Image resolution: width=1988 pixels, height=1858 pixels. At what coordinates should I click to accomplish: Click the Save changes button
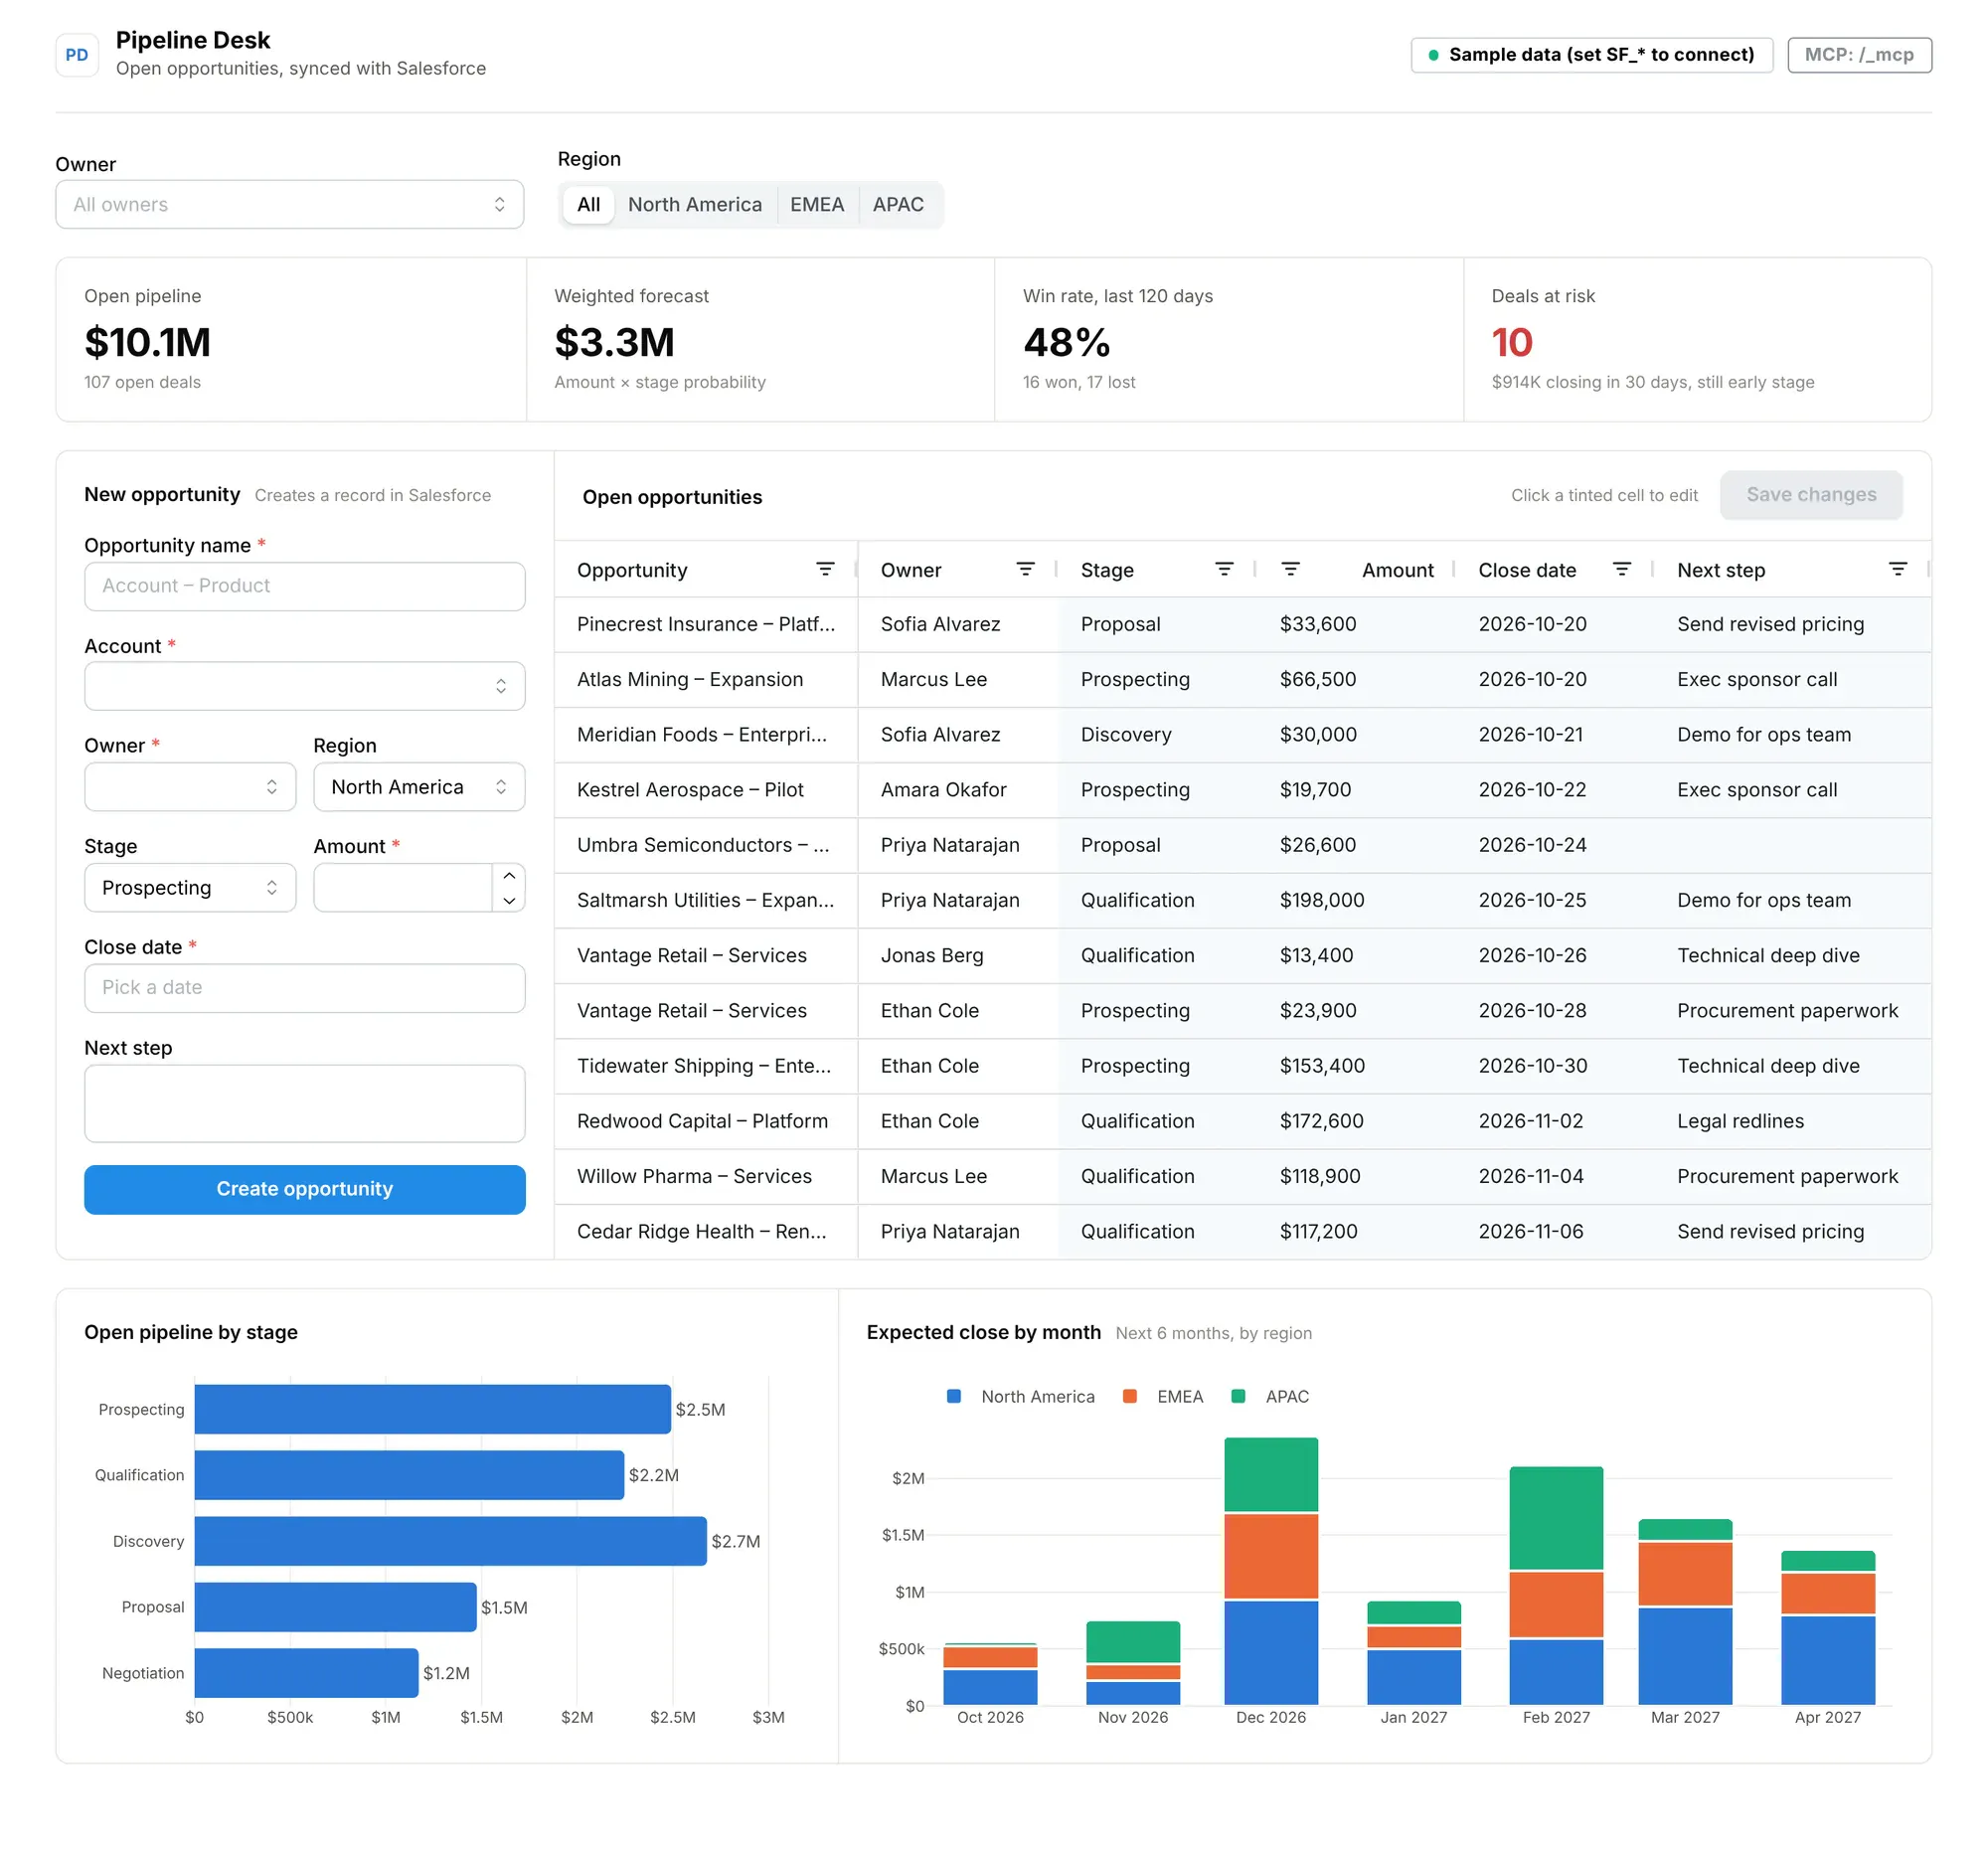[x=1811, y=495]
